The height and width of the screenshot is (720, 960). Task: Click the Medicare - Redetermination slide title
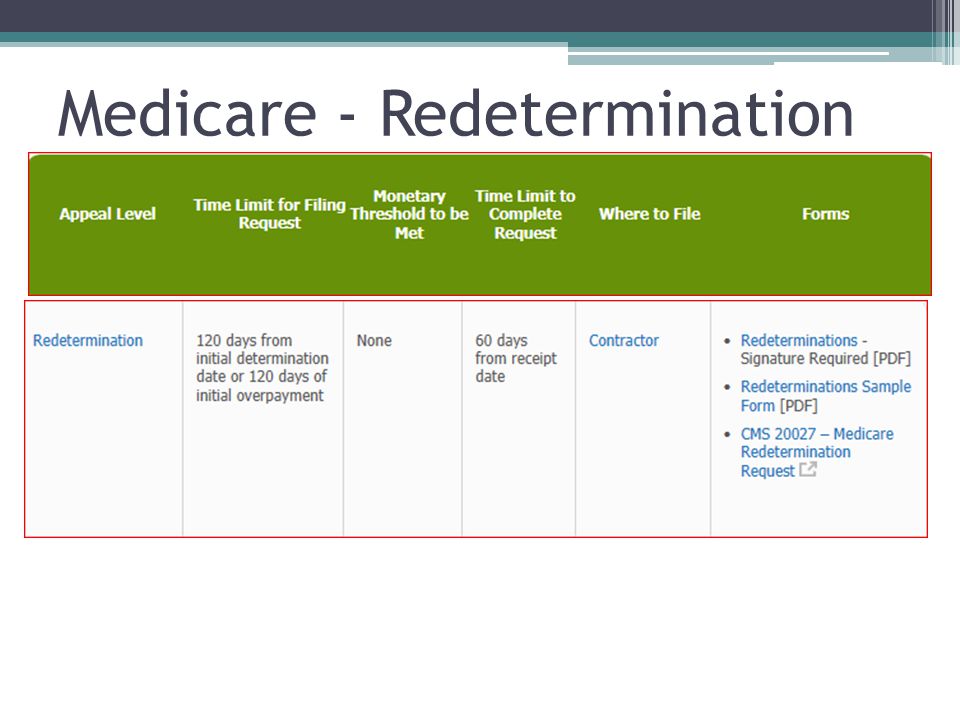pos(456,113)
